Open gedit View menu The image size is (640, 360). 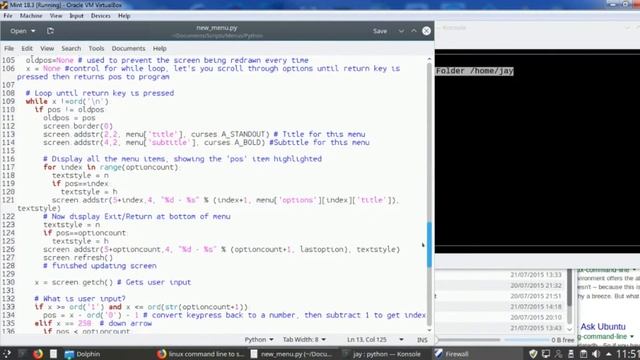pos(47,48)
